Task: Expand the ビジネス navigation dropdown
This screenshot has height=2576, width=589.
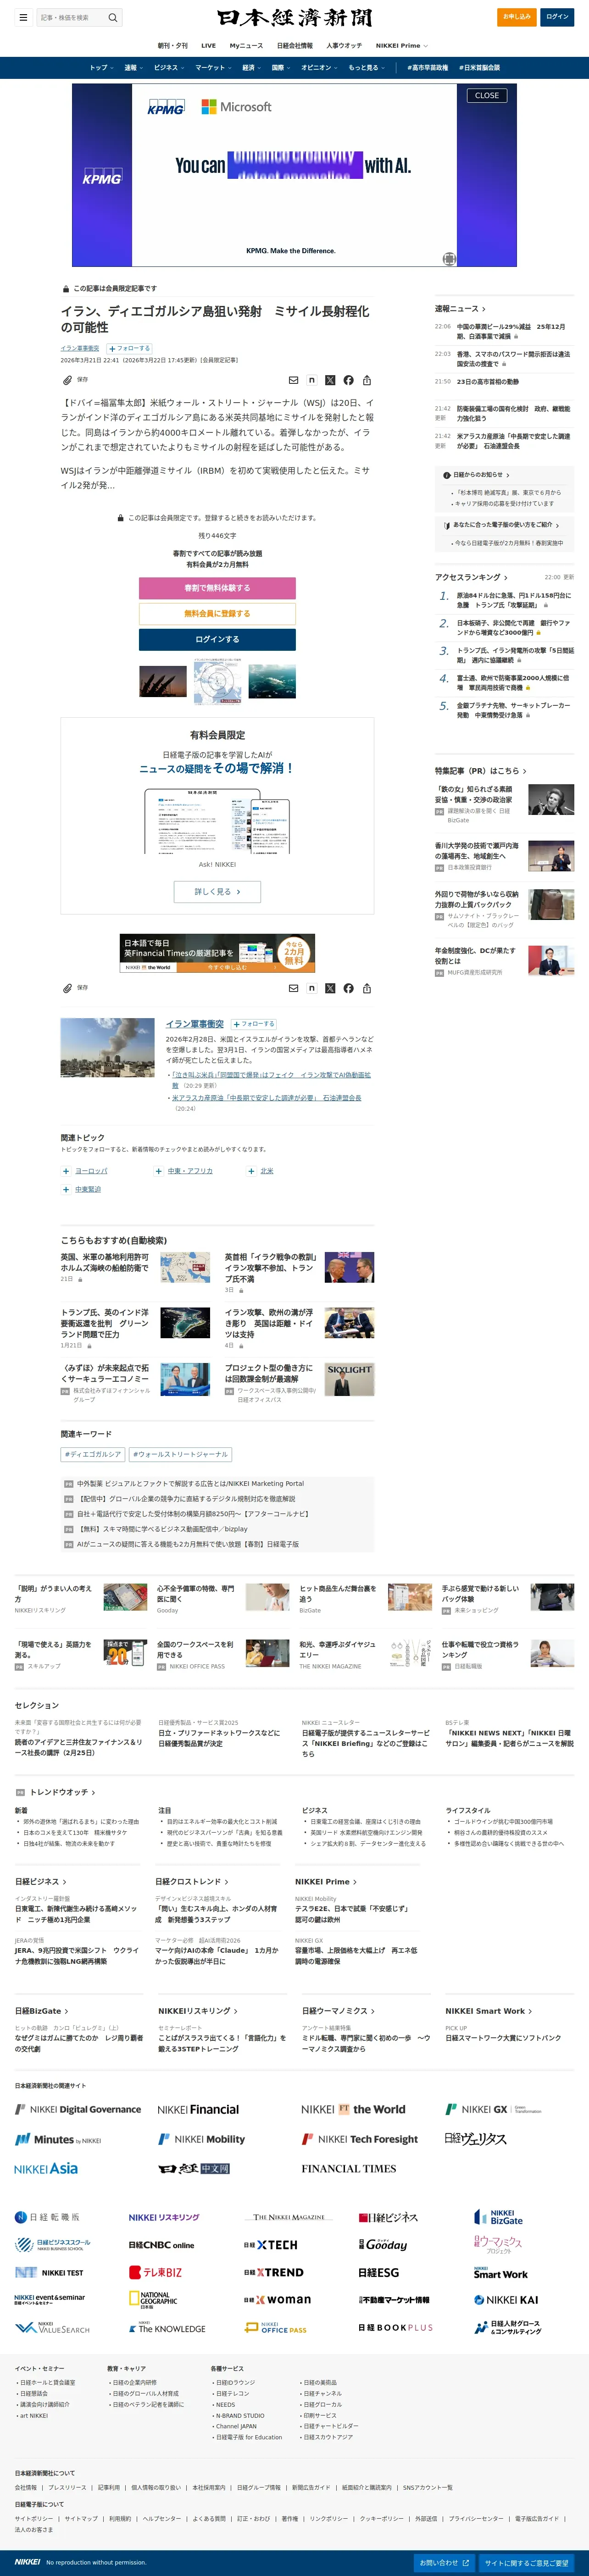Action: 168,68
